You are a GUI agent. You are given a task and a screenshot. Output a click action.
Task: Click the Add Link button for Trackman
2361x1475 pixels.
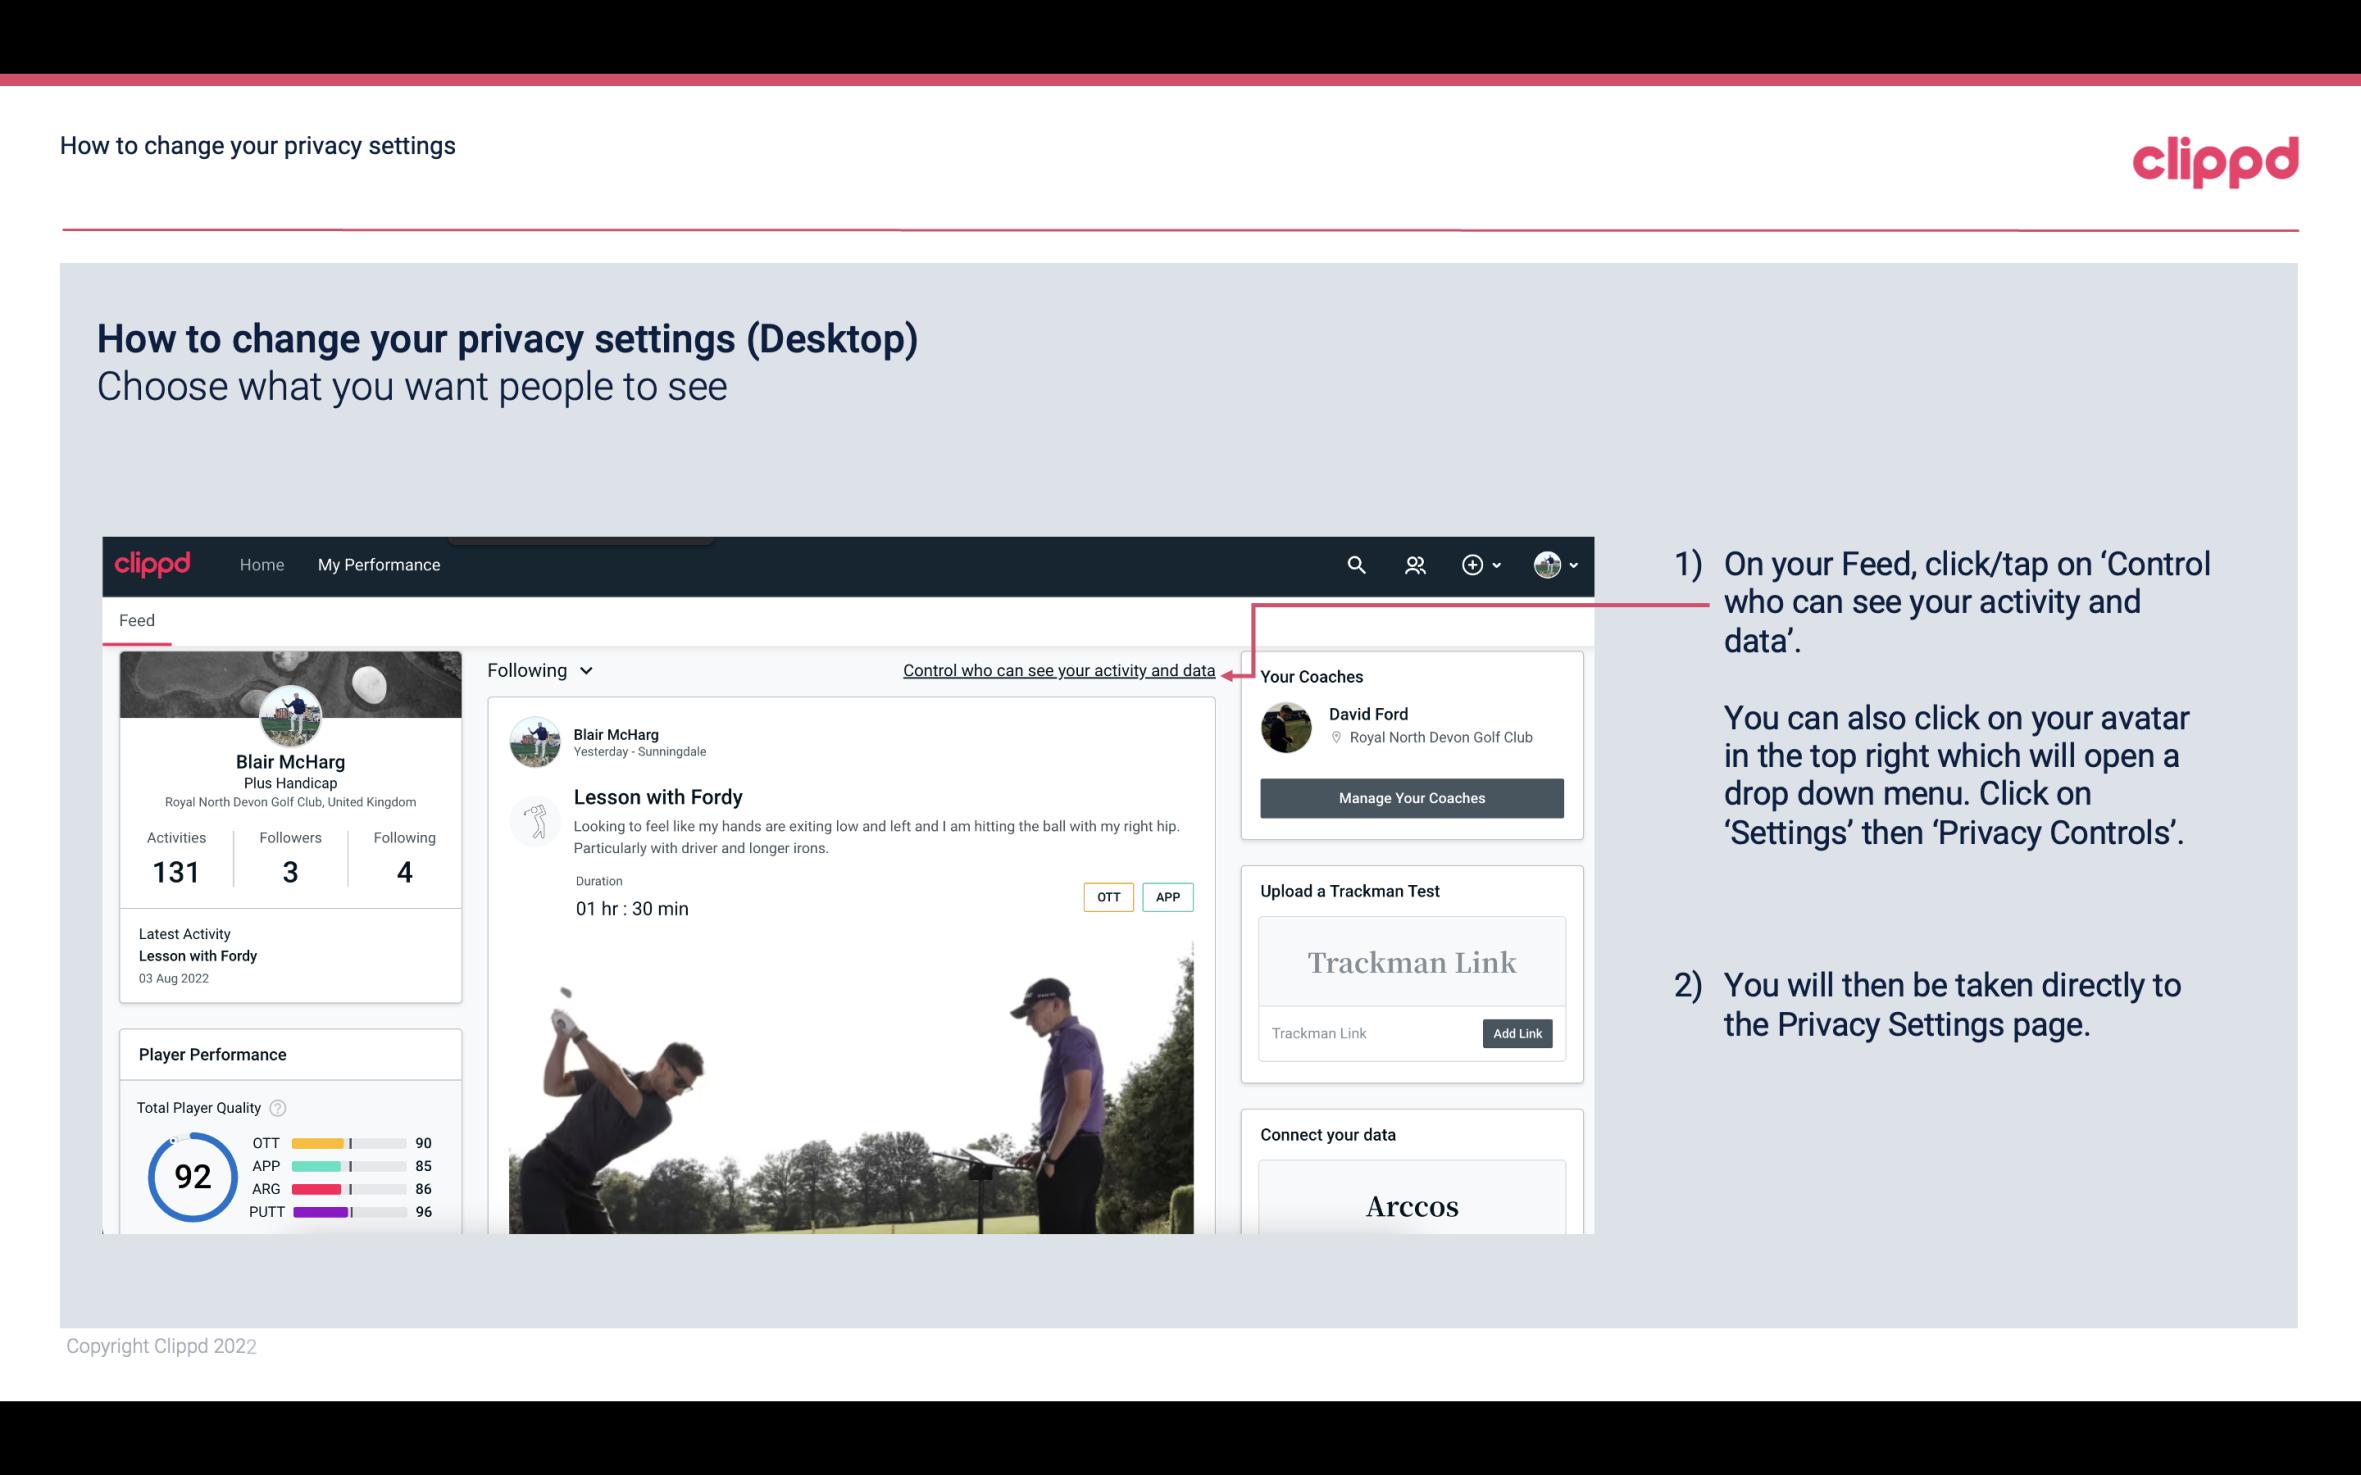pos(1515,1033)
